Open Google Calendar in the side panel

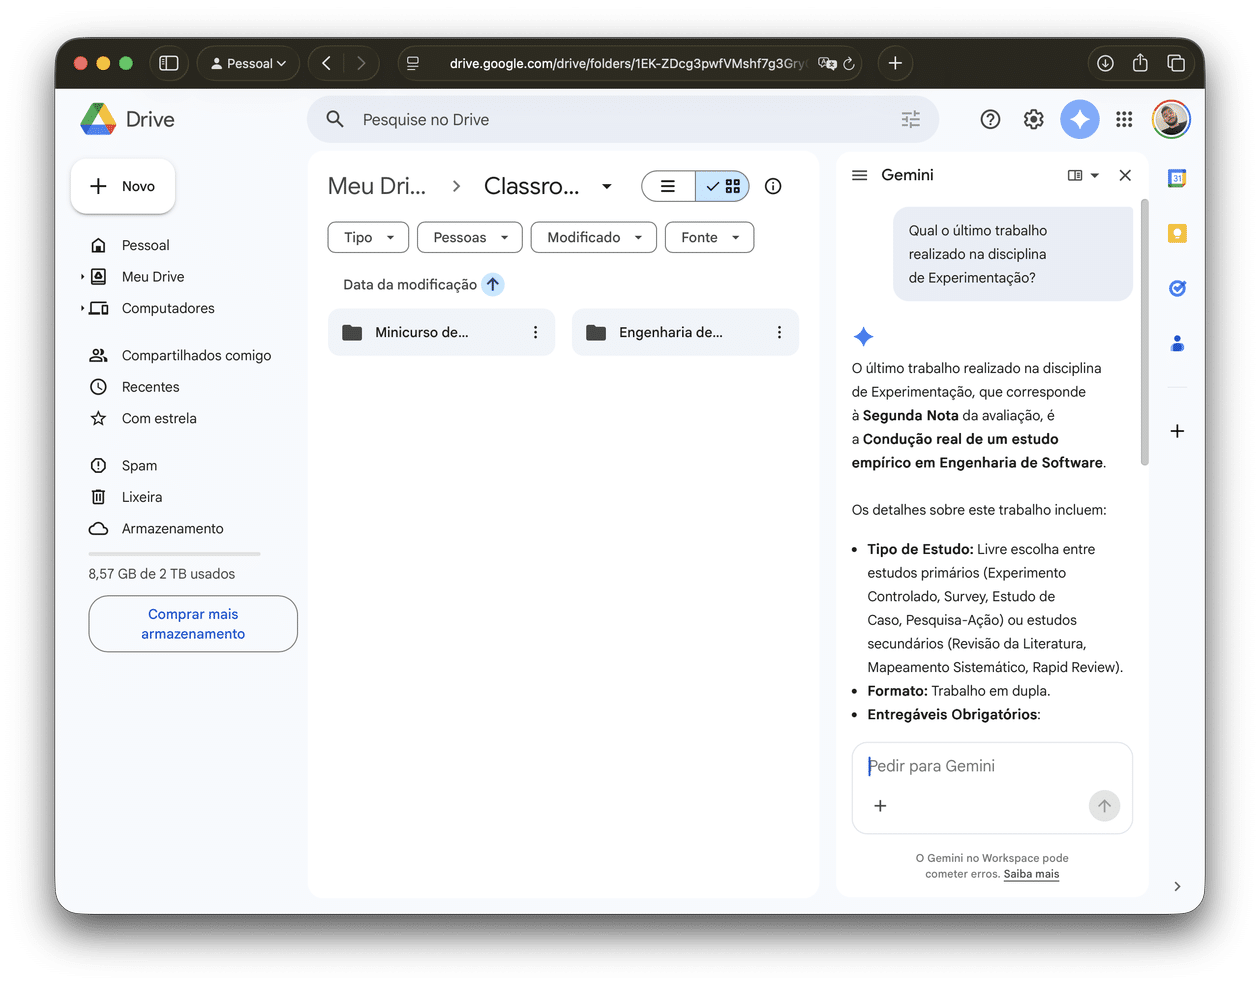tap(1177, 178)
